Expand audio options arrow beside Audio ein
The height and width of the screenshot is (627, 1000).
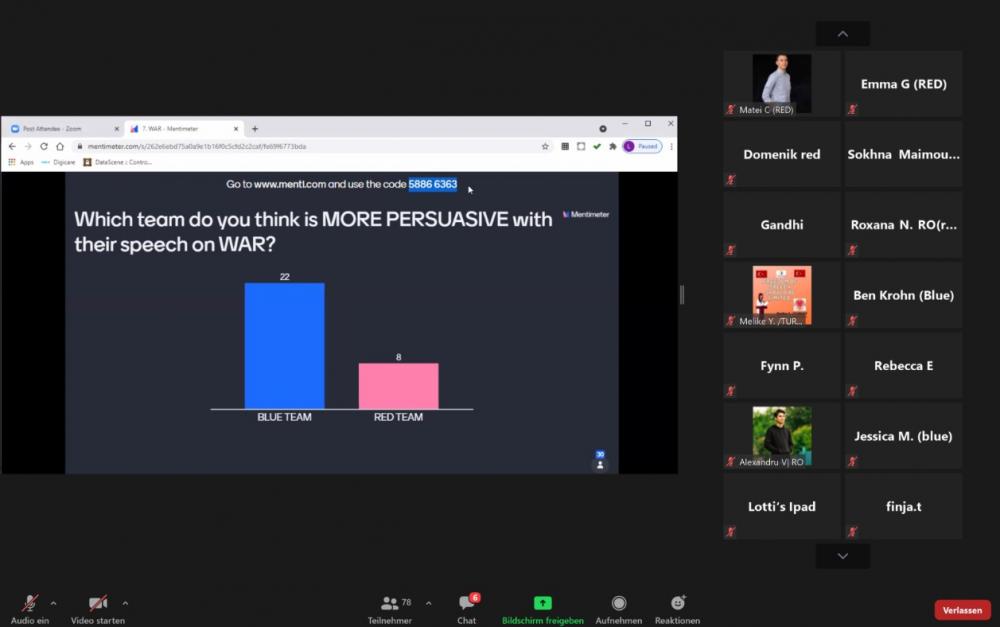tap(53, 603)
